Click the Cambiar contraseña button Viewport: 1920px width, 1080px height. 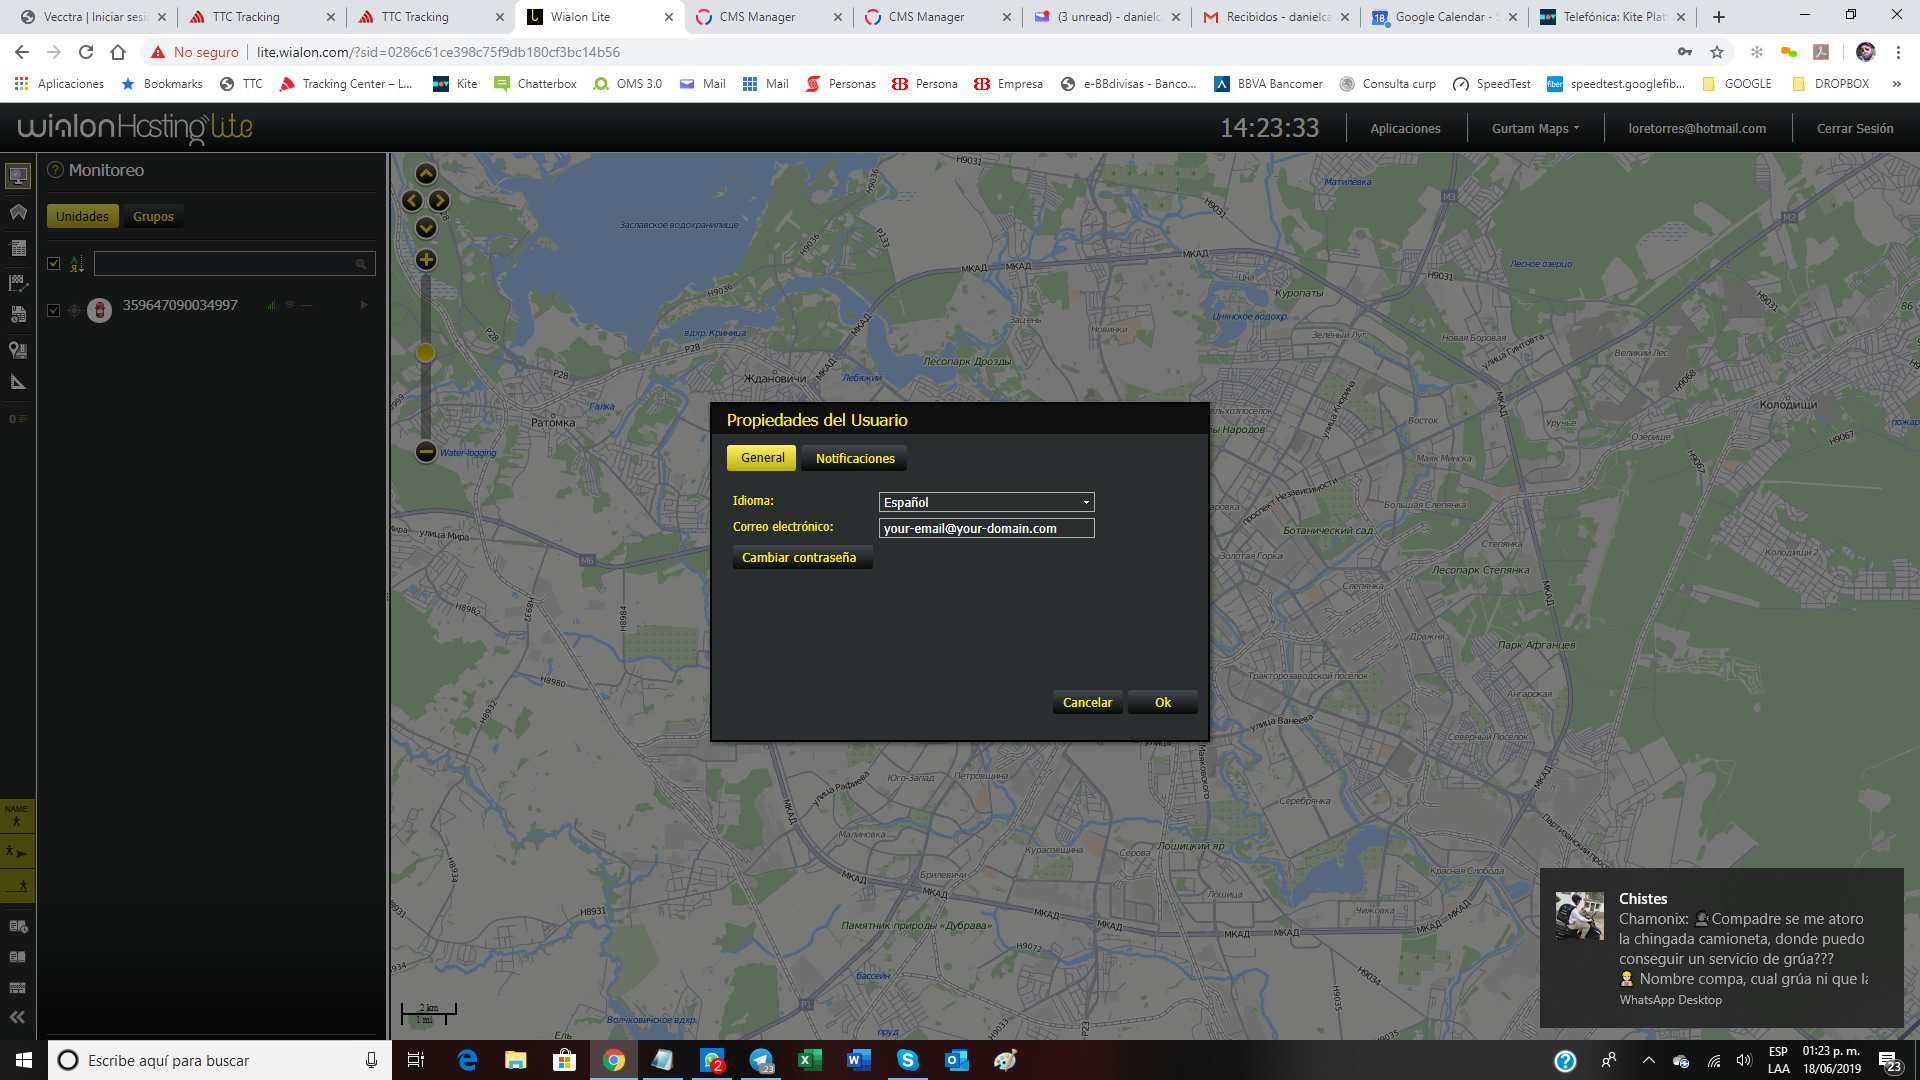tap(802, 558)
